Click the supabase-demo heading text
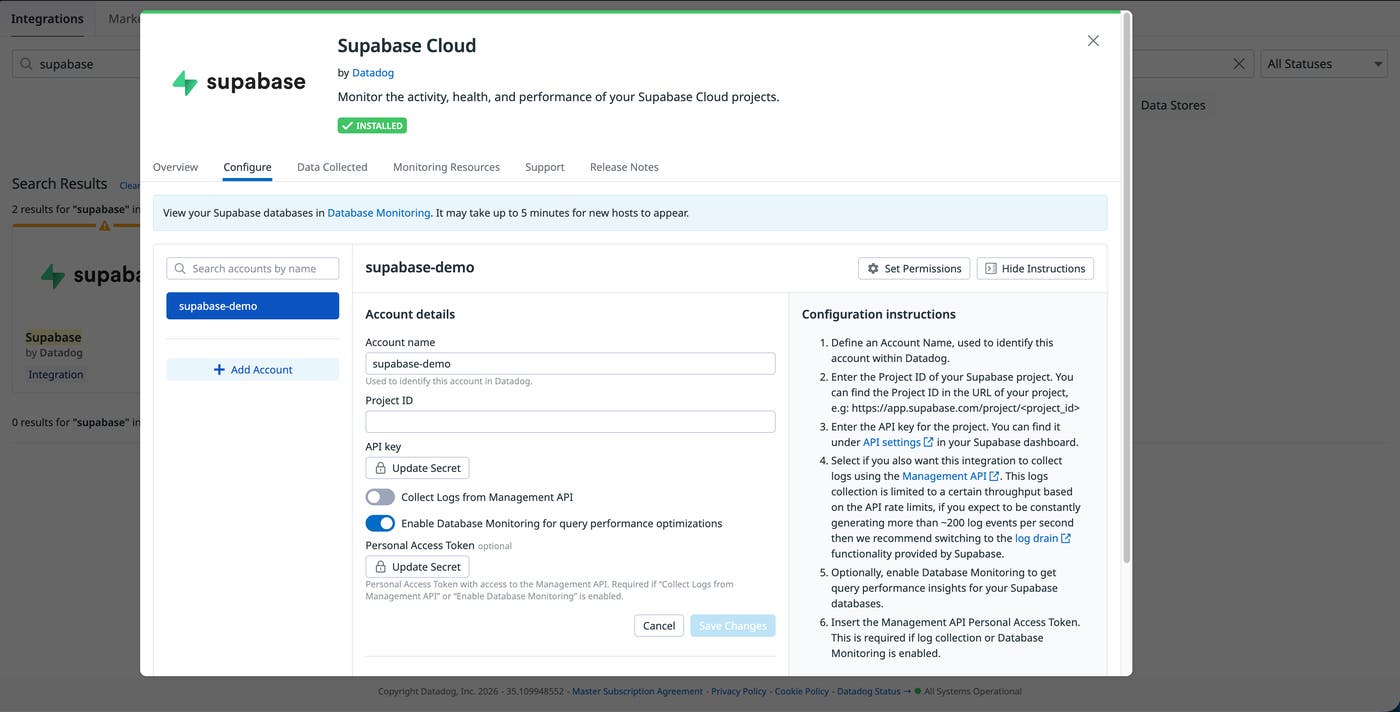Viewport: 1400px width, 712px height. tap(420, 268)
